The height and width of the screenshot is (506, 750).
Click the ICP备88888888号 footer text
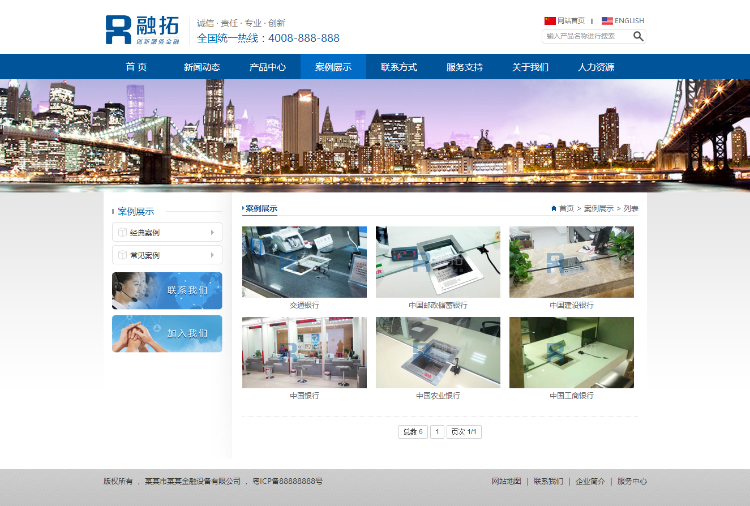tap(287, 481)
